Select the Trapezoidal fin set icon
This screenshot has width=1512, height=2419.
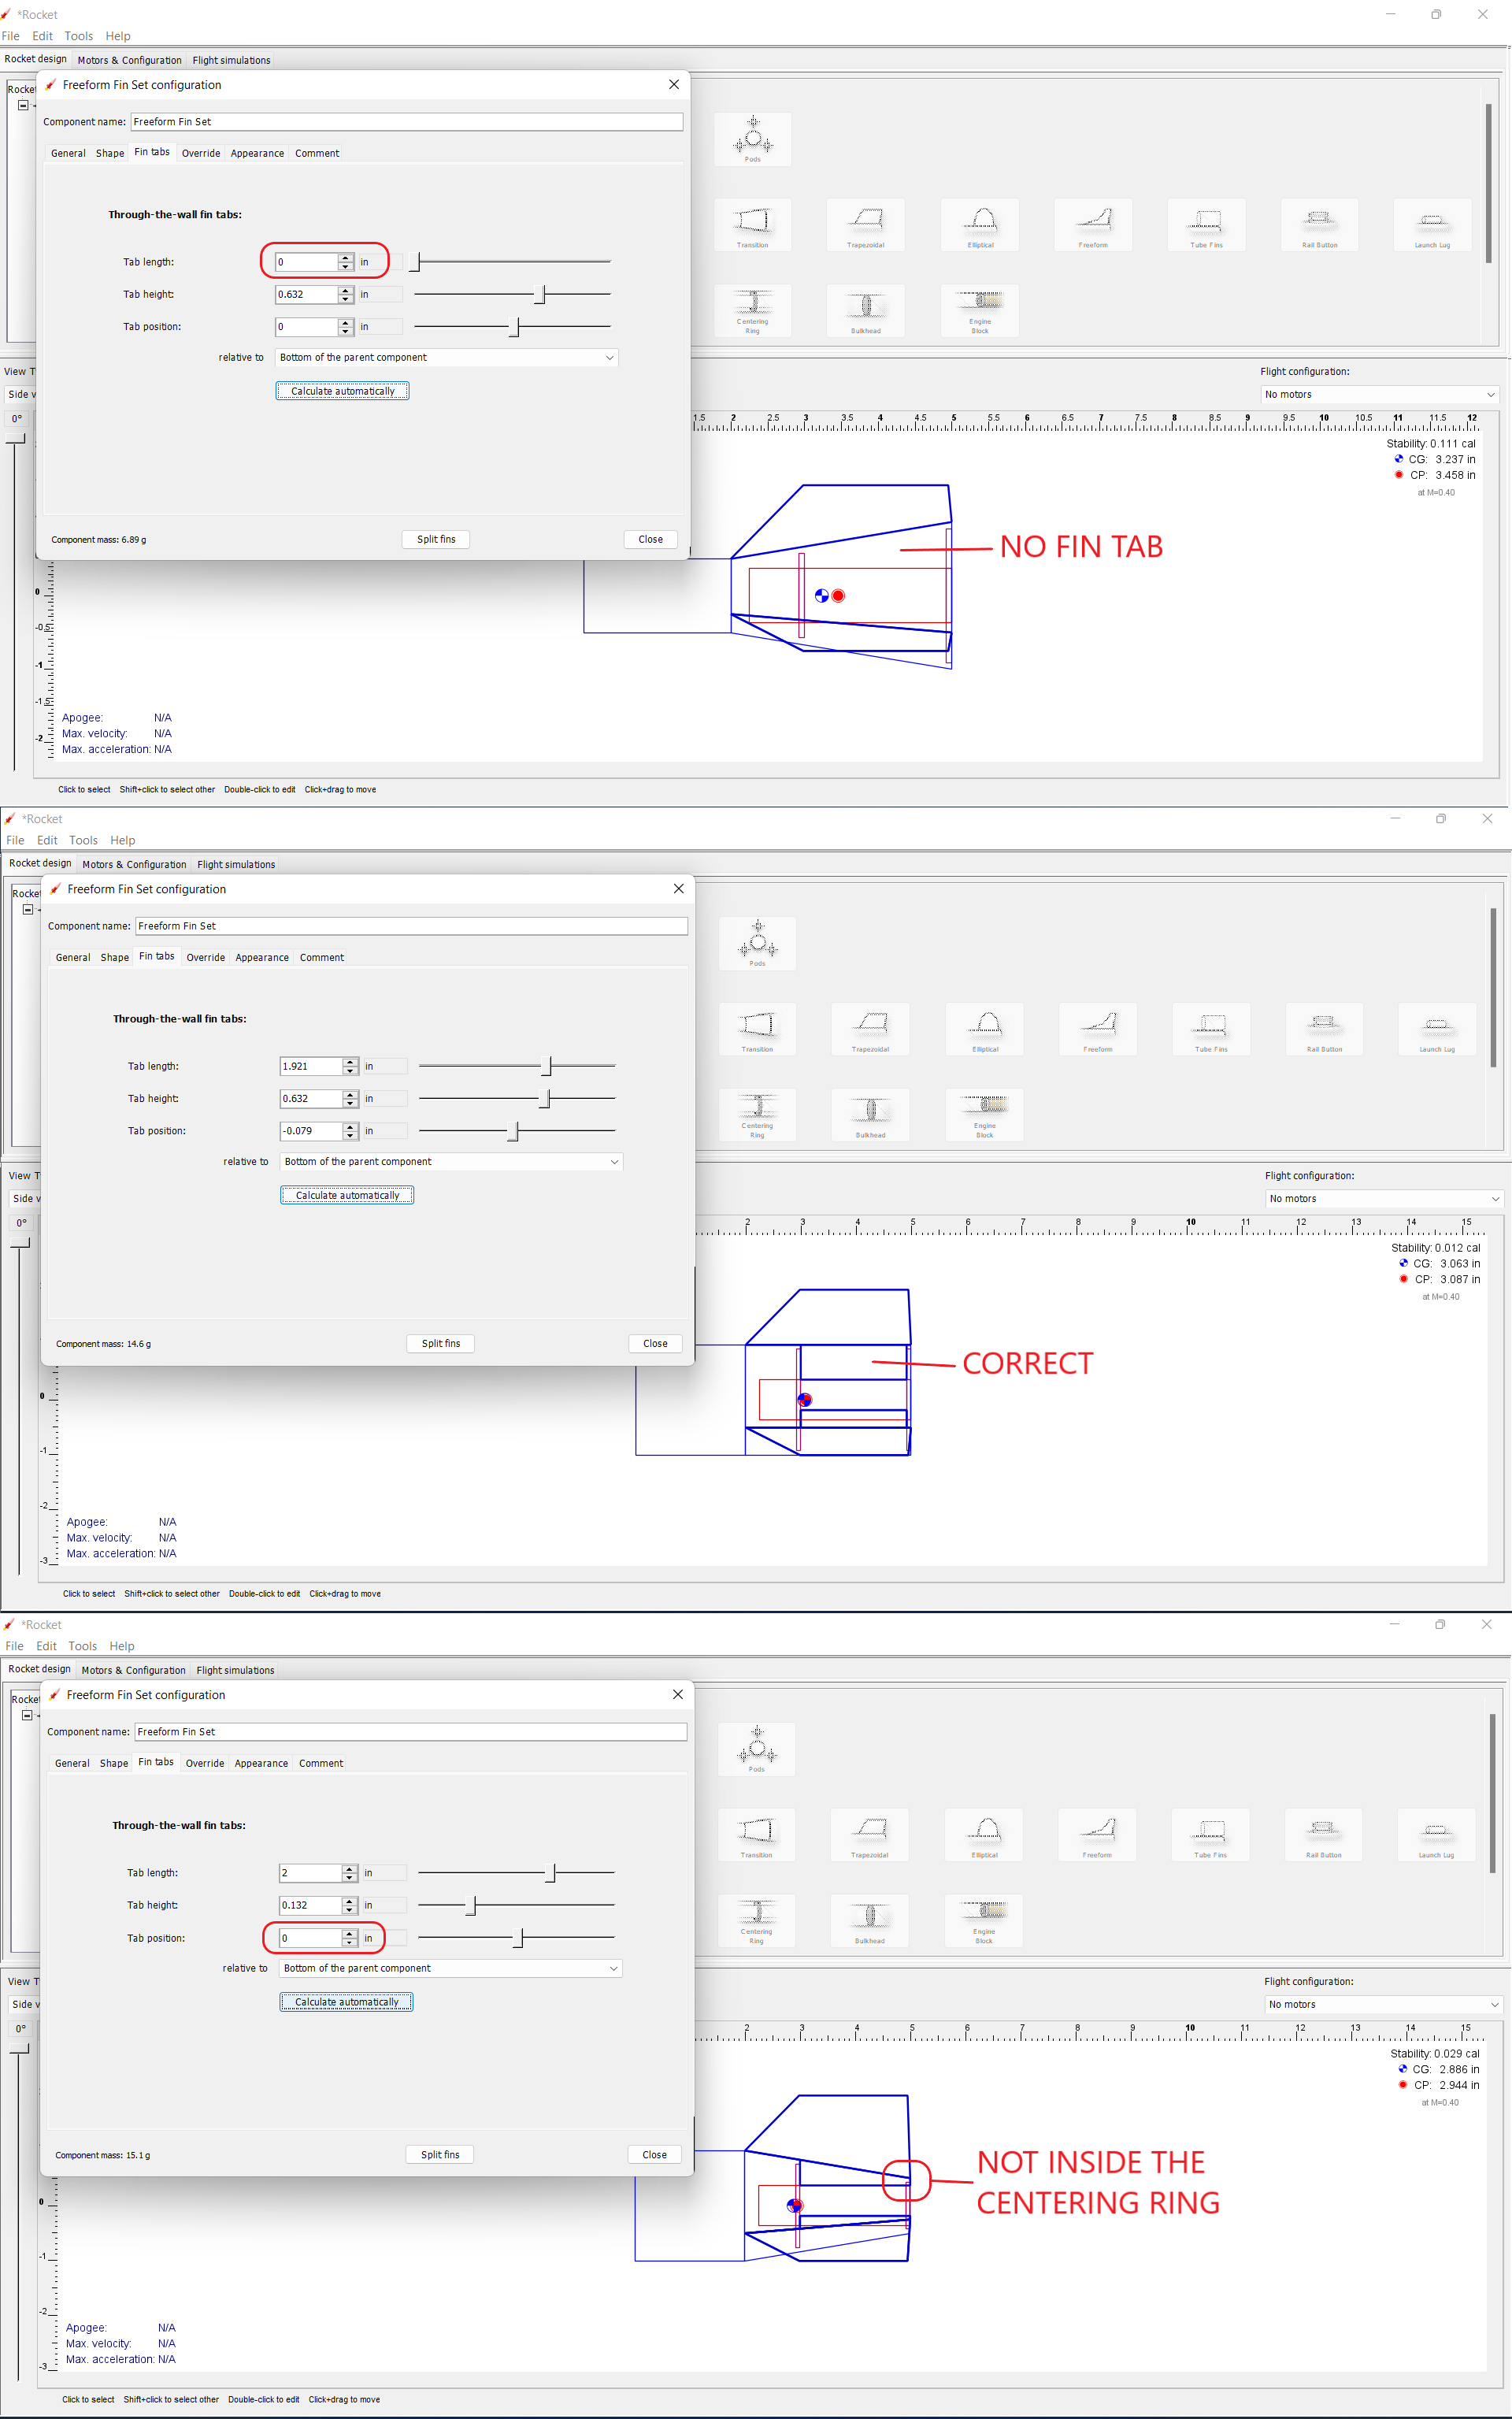[x=866, y=224]
